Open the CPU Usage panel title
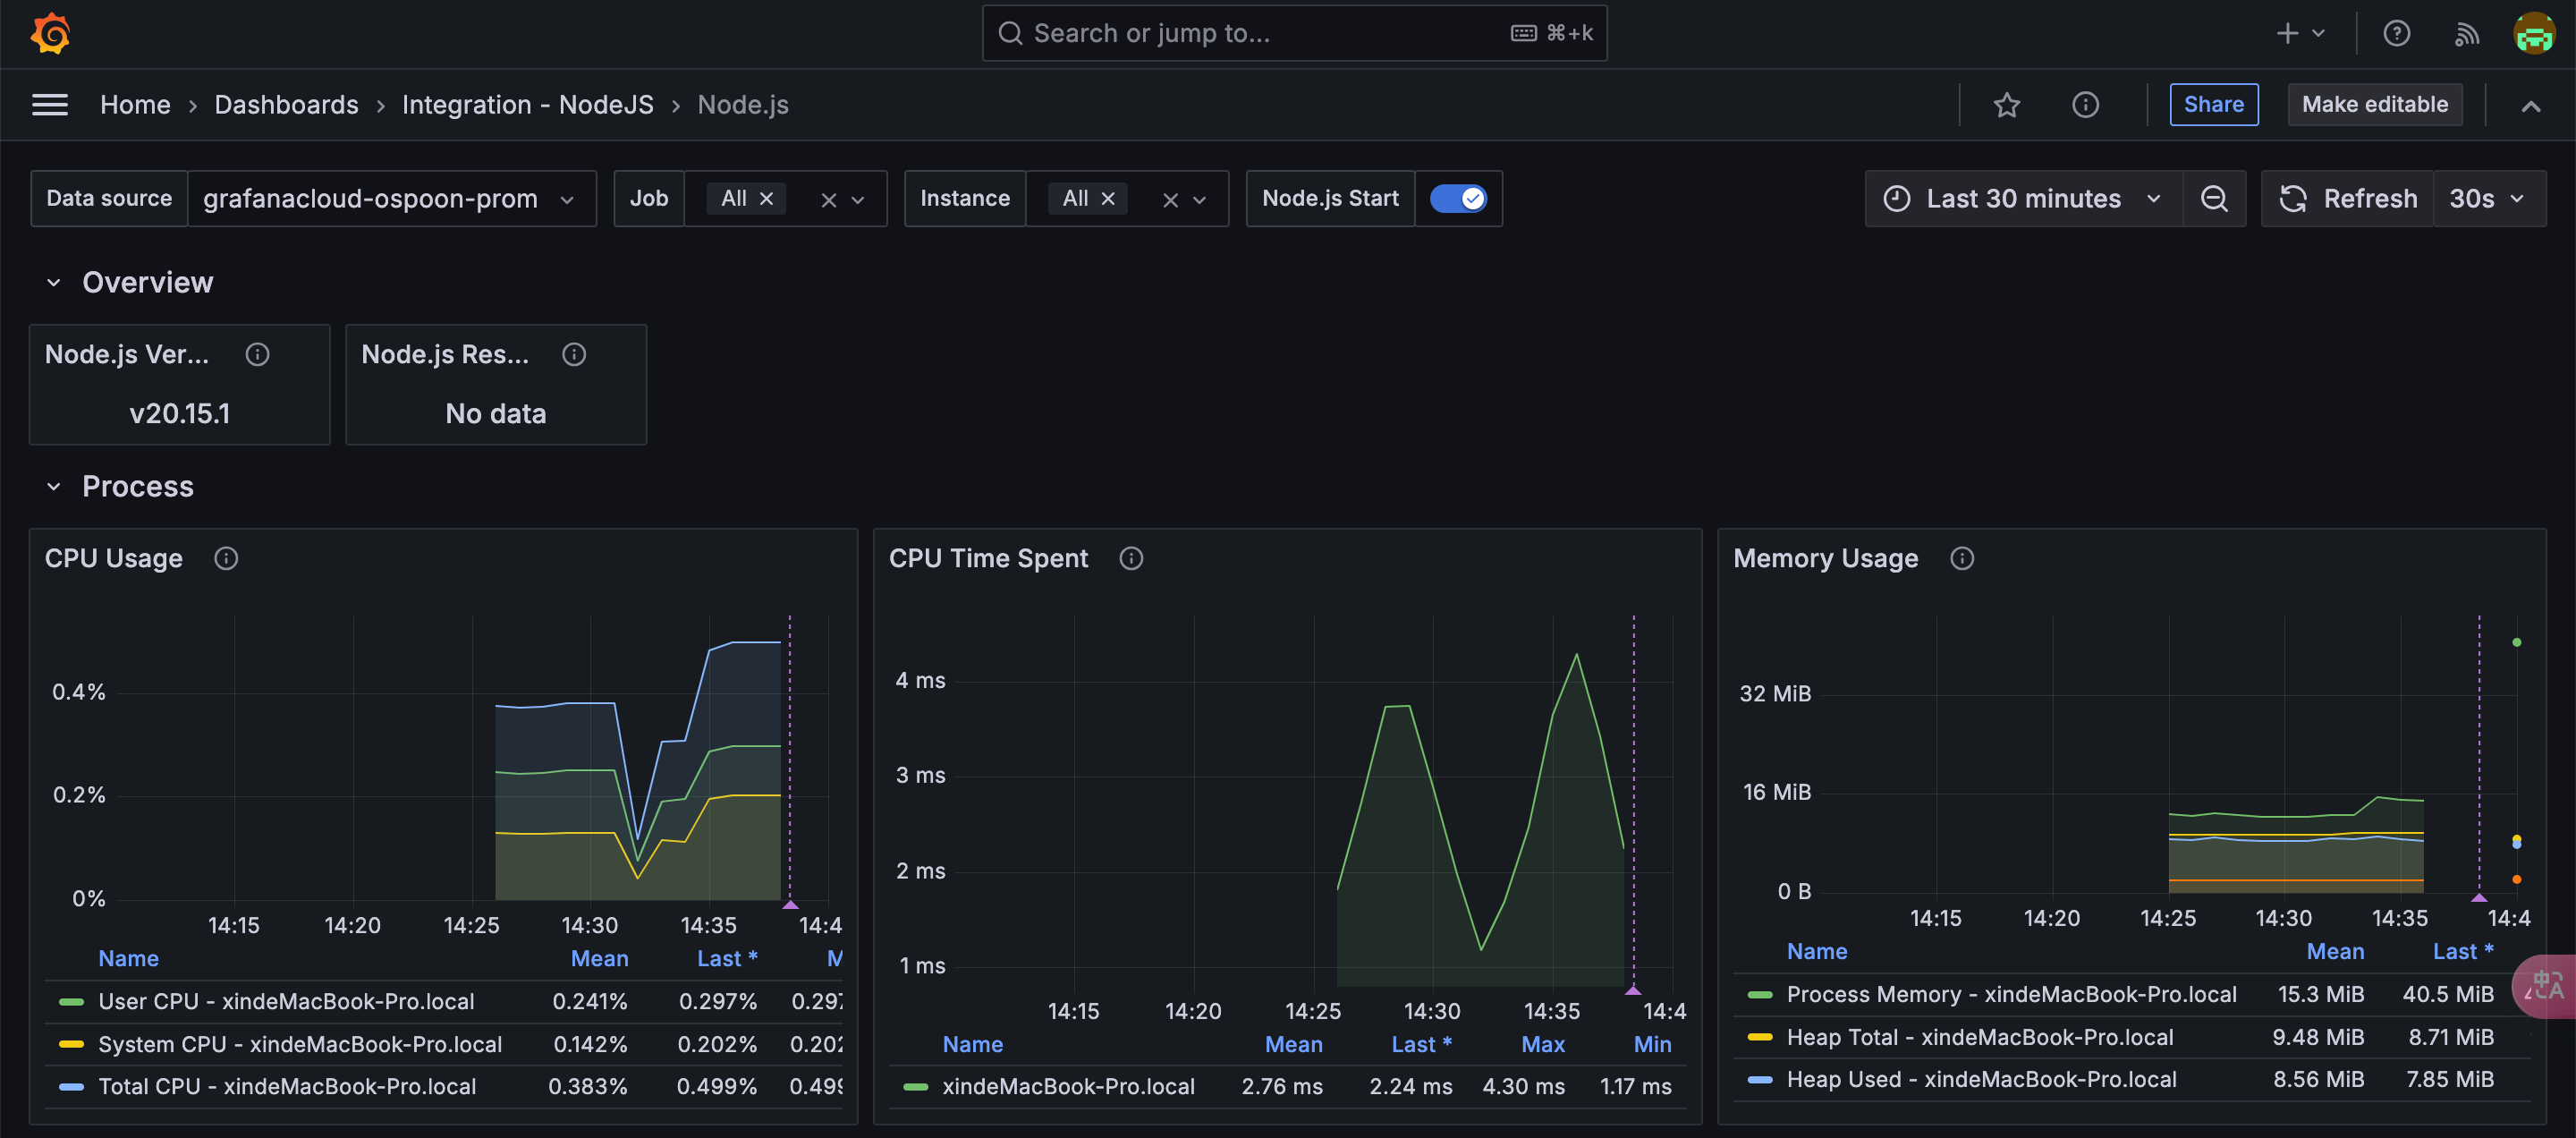 114,559
